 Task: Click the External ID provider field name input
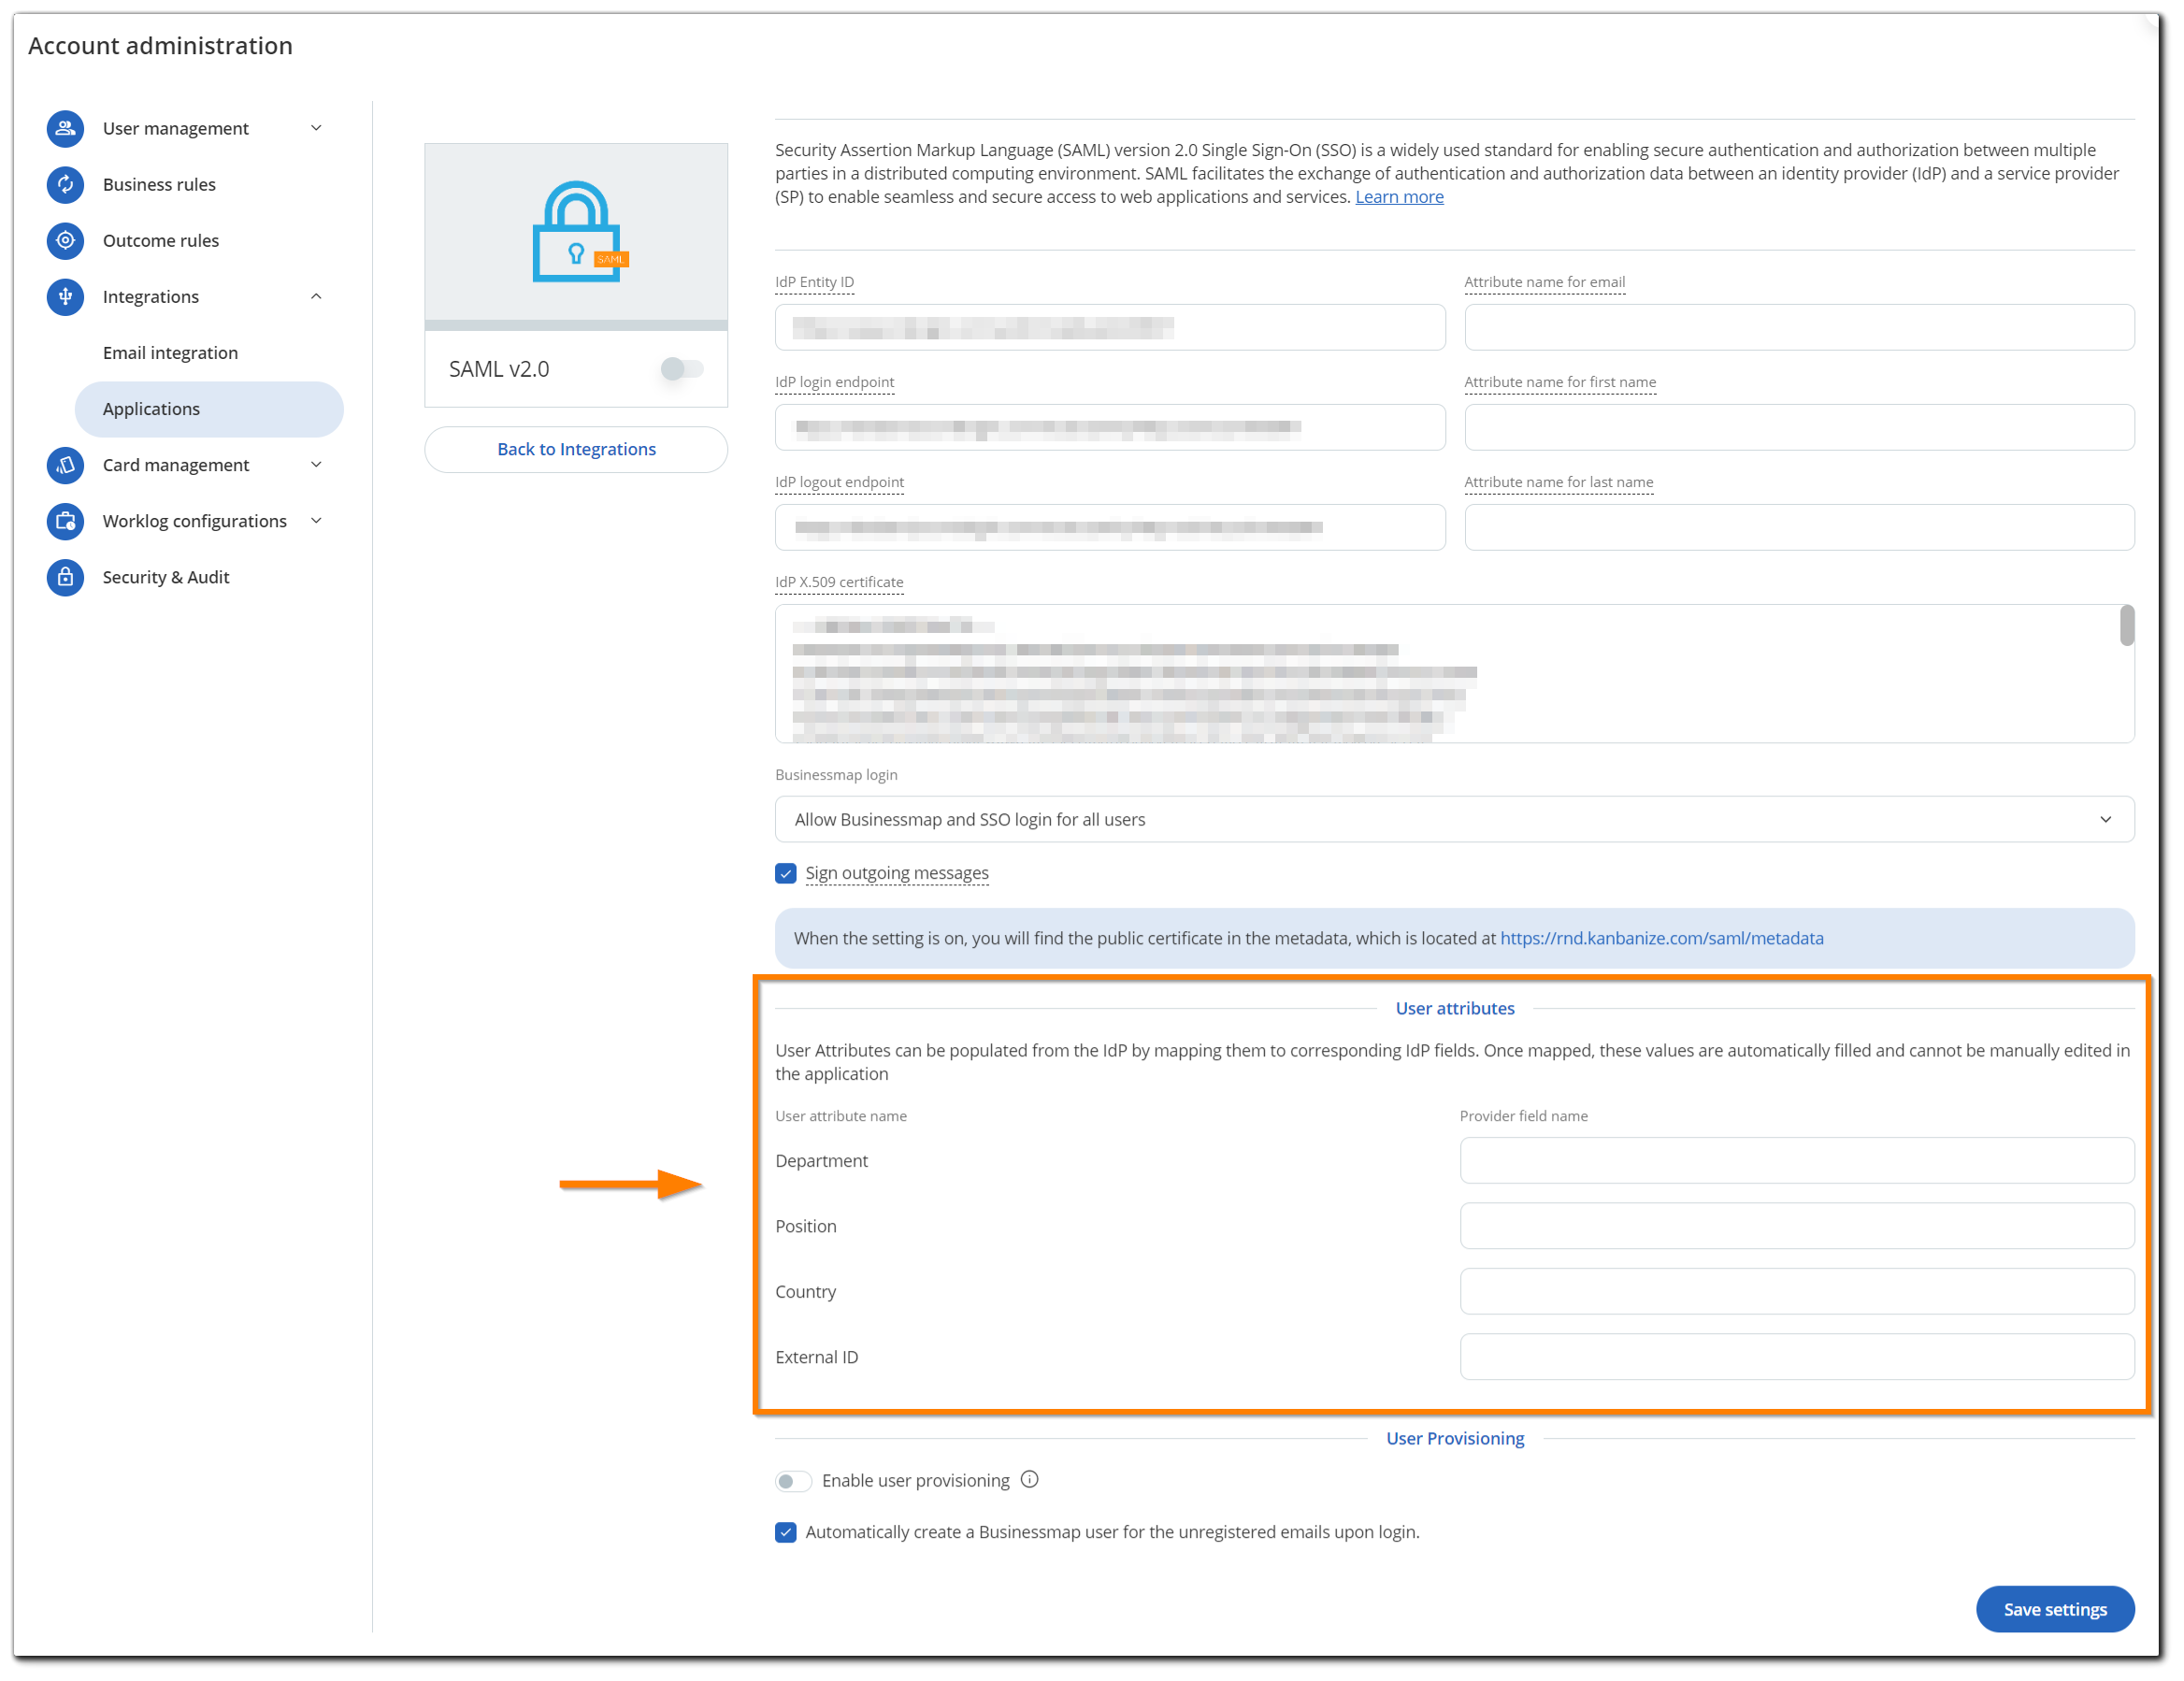click(1797, 1357)
